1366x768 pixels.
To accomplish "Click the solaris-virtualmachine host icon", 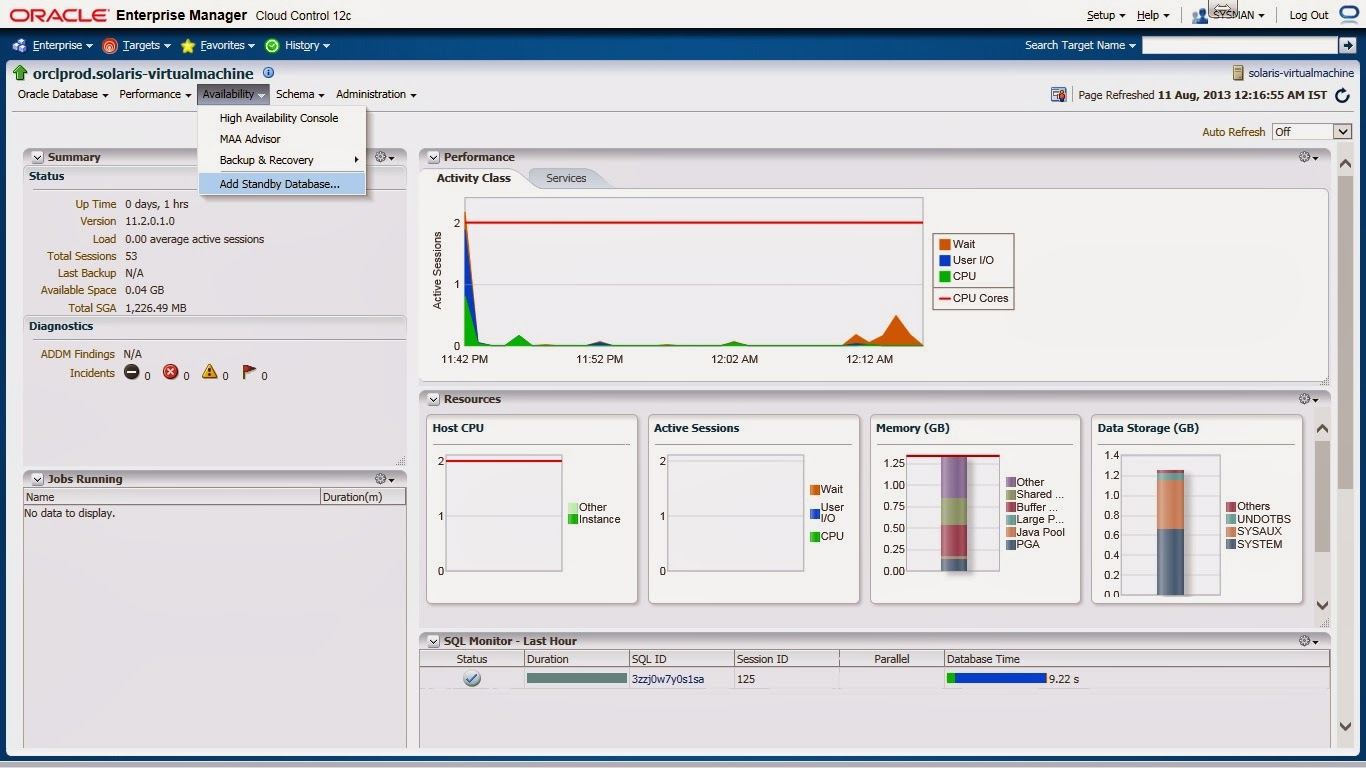I will pyautogui.click(x=1237, y=72).
